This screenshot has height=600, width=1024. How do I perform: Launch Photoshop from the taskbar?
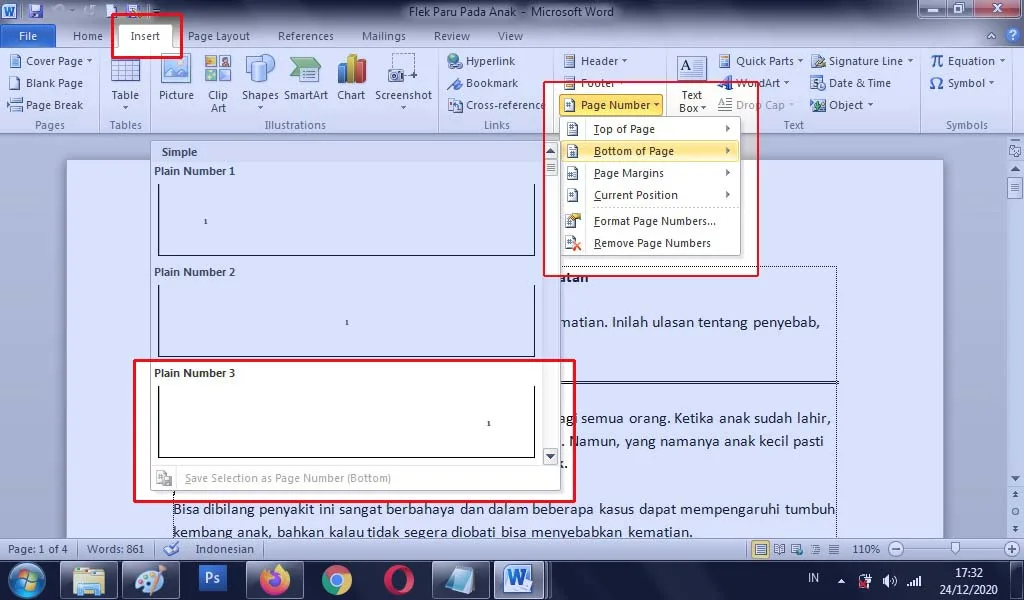pyautogui.click(x=213, y=580)
